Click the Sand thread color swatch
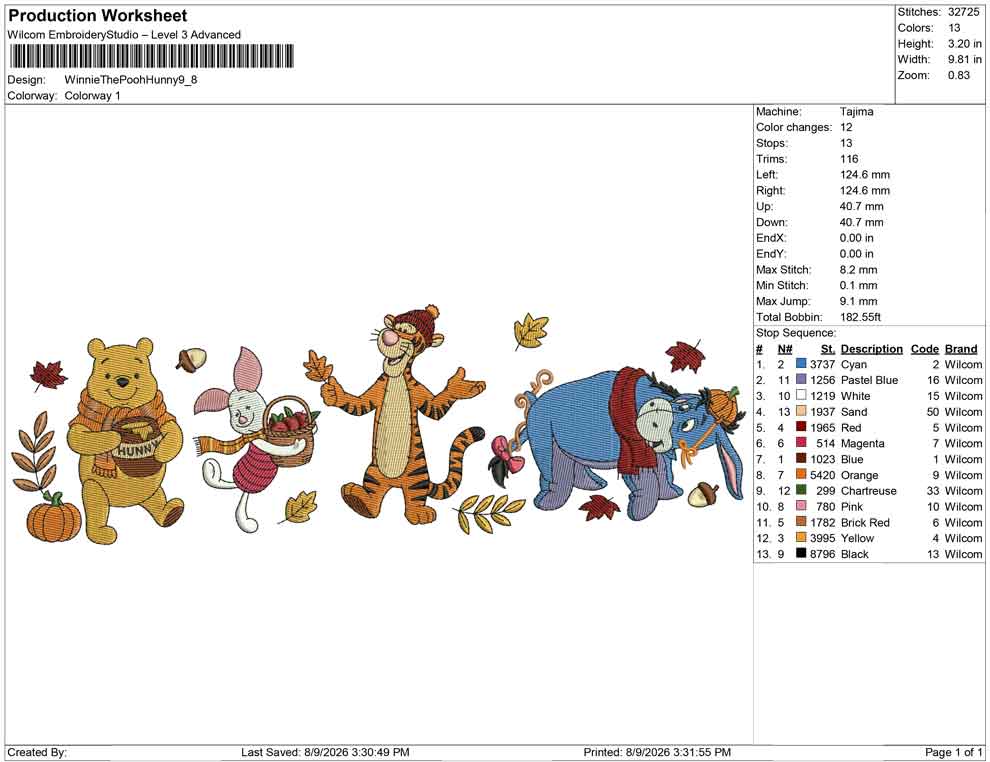 (801, 411)
